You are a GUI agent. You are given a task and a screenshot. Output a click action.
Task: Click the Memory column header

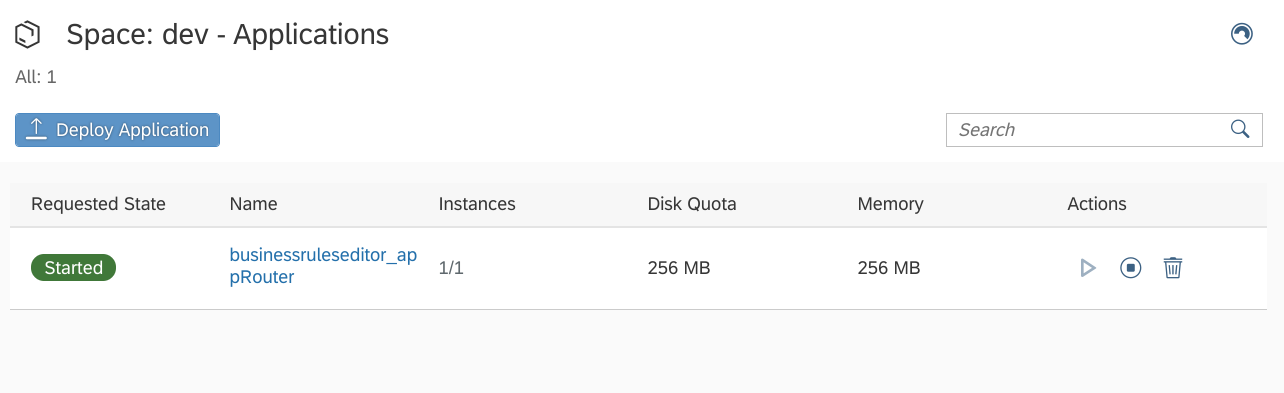890,204
